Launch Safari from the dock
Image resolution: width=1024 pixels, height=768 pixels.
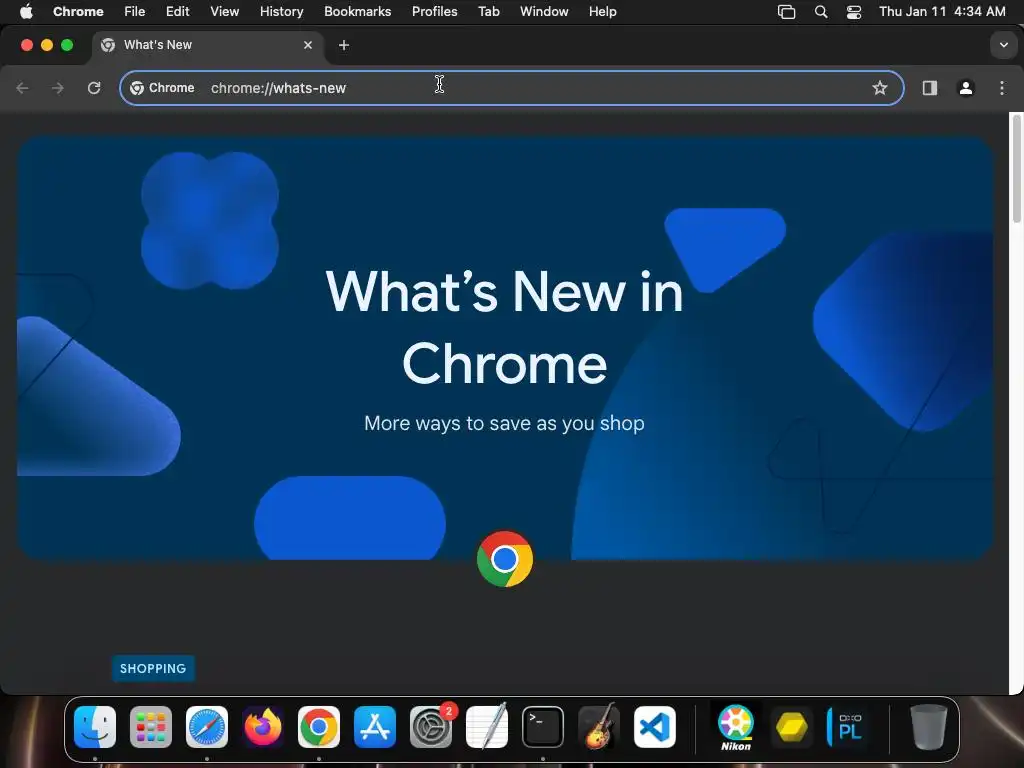(207, 727)
